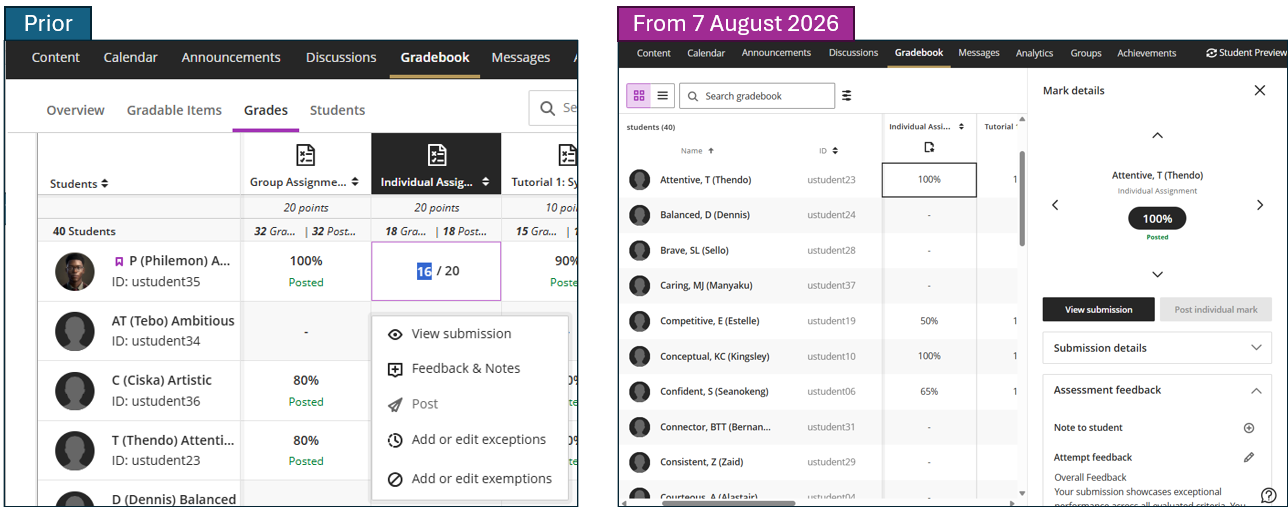Screen dimensions: 1288x507
Task: Edit Attempt feedback with pencil icon
Action: pos(1248,457)
